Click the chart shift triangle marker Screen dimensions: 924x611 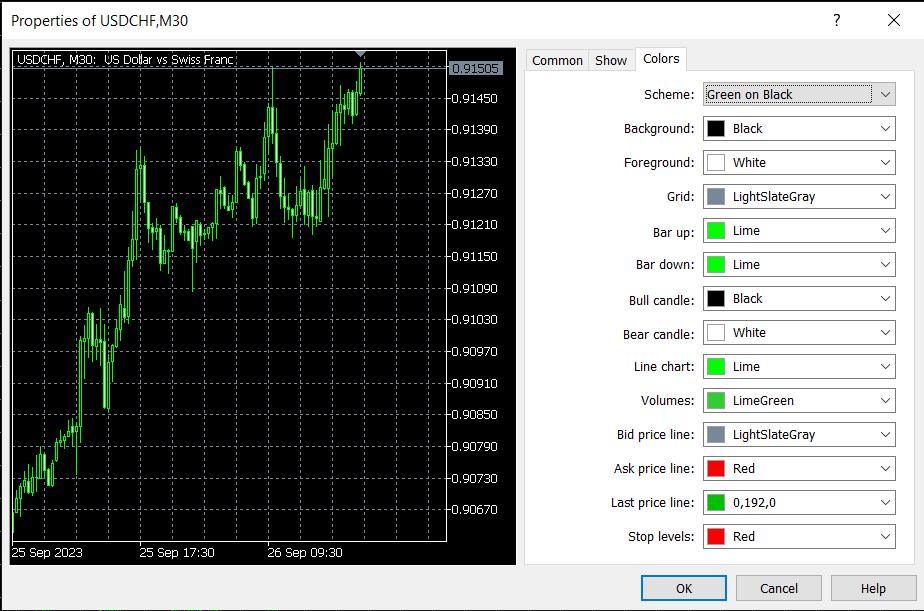click(361, 54)
